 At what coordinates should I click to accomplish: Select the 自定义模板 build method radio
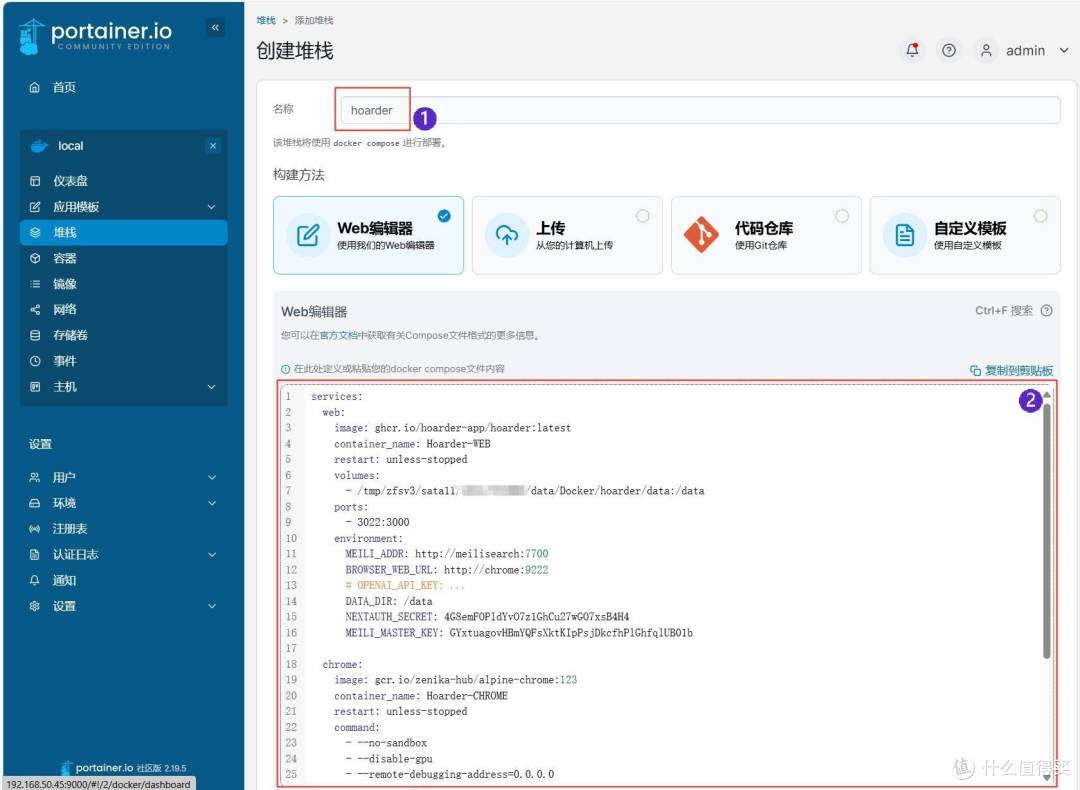click(x=1041, y=216)
